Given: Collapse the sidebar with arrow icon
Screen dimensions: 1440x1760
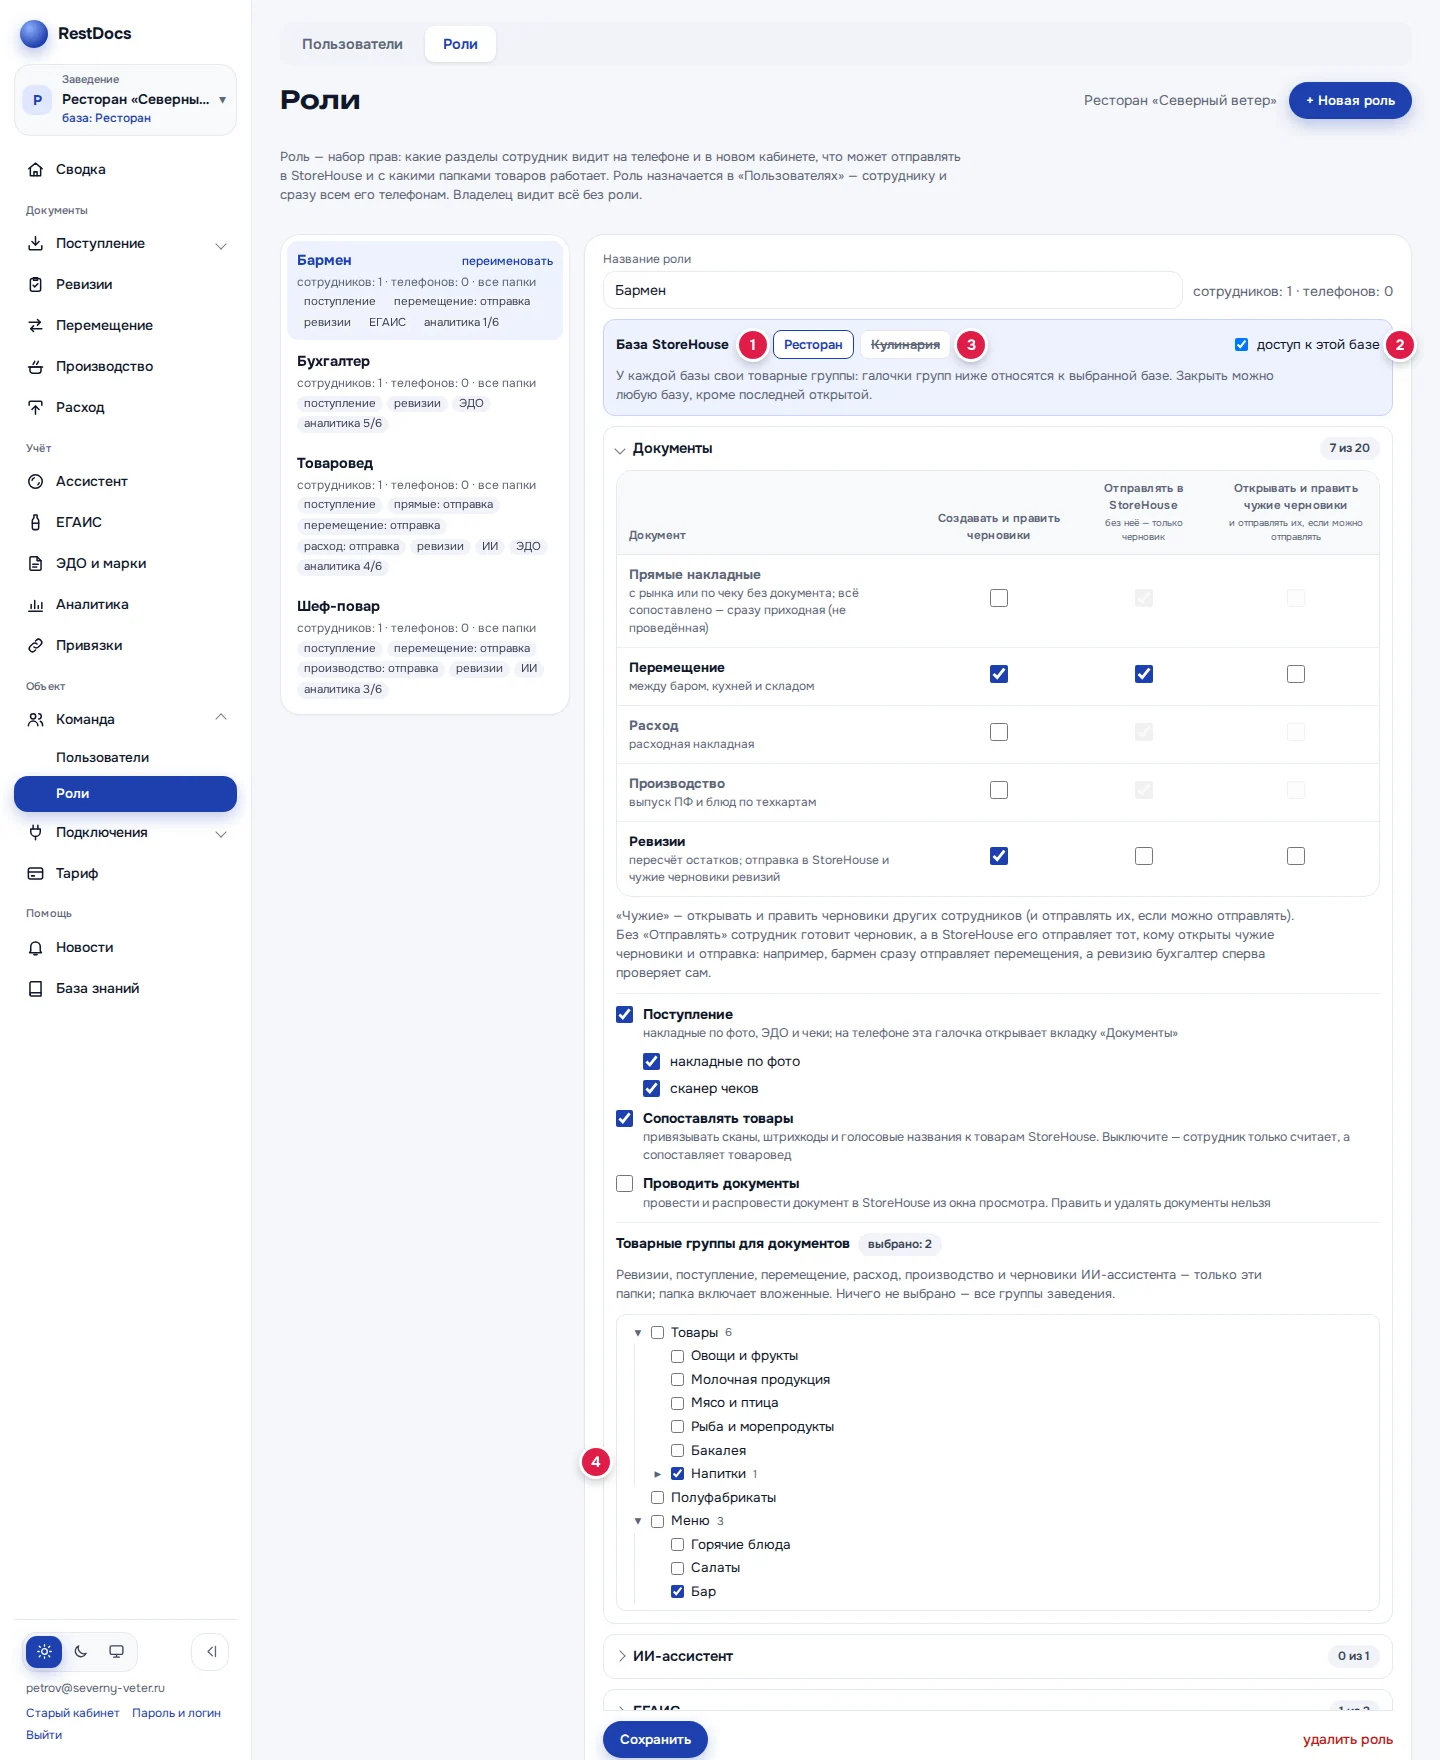Looking at the screenshot, I should (210, 1652).
